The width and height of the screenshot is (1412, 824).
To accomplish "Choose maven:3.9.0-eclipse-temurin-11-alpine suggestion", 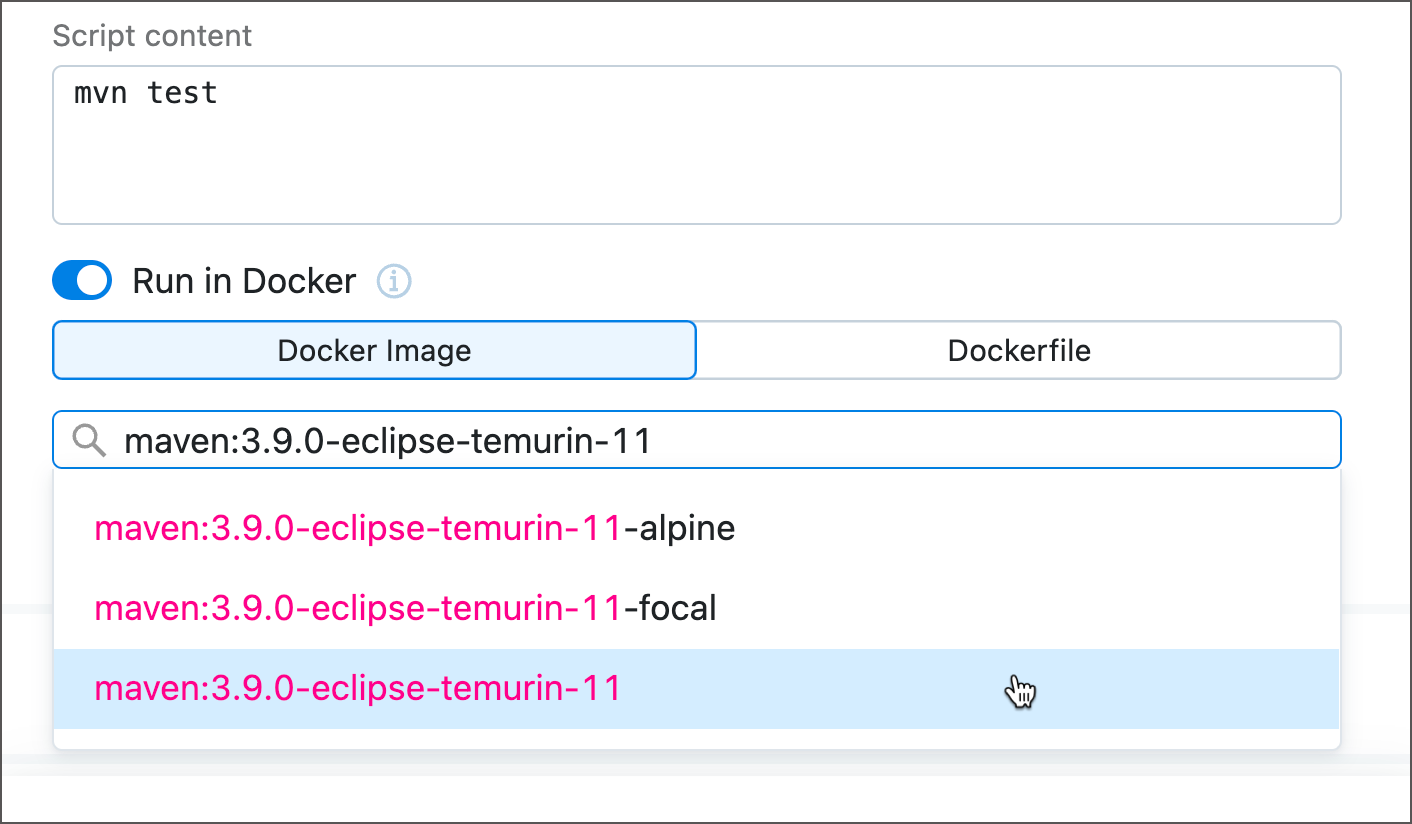I will click(x=696, y=528).
